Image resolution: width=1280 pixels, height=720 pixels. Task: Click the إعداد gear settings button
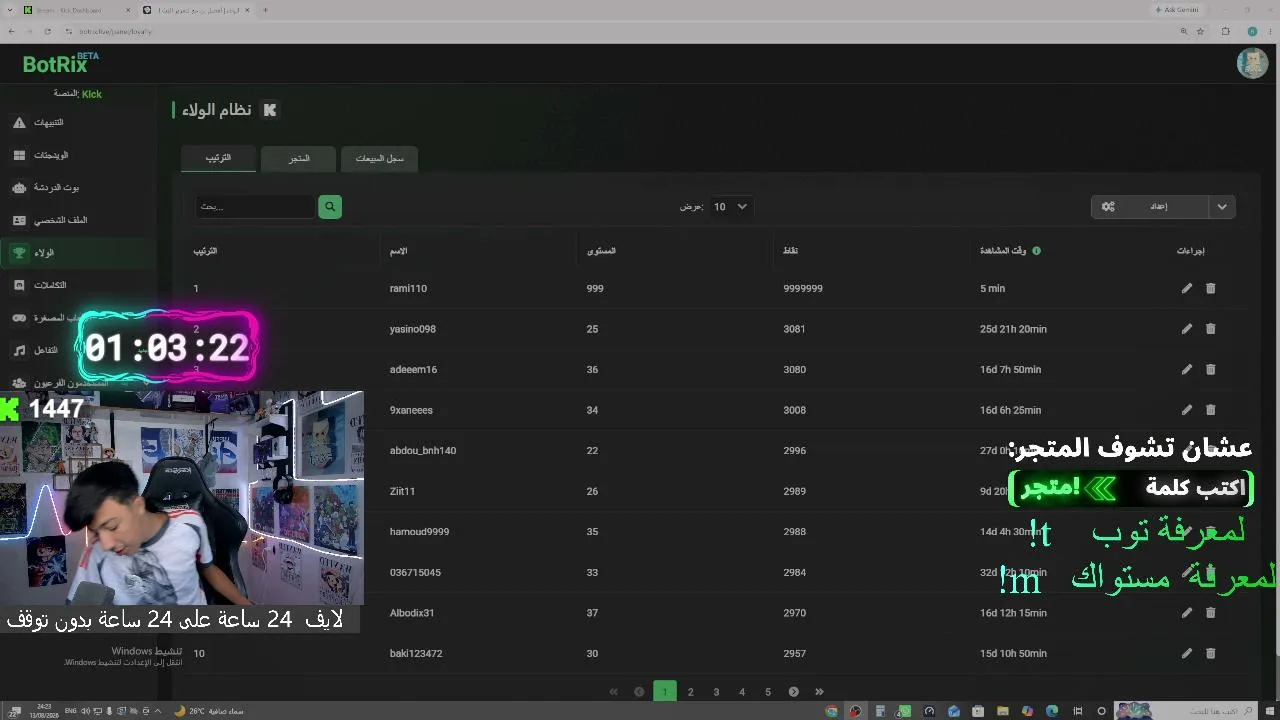[x=1150, y=206]
